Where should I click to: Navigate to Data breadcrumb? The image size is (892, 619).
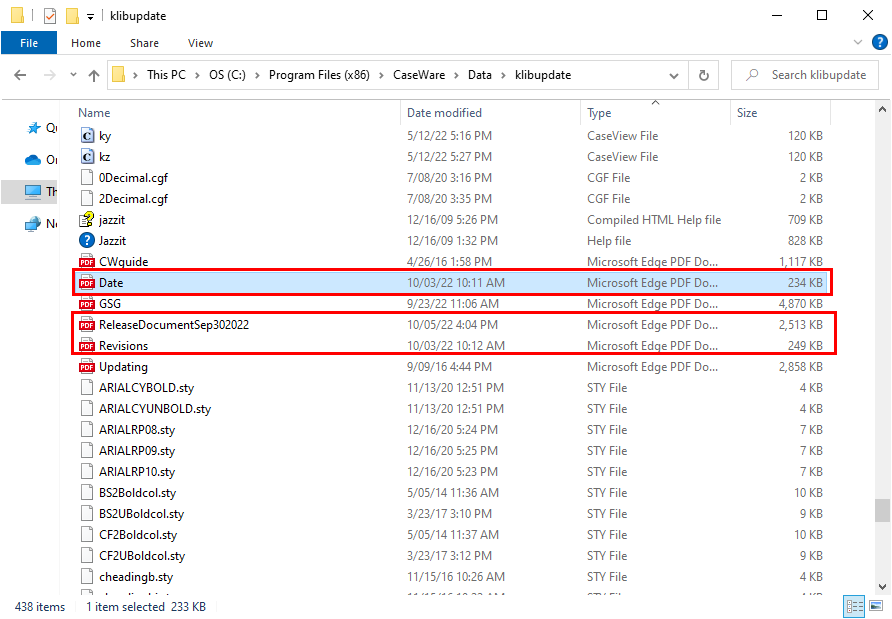pyautogui.click(x=480, y=75)
